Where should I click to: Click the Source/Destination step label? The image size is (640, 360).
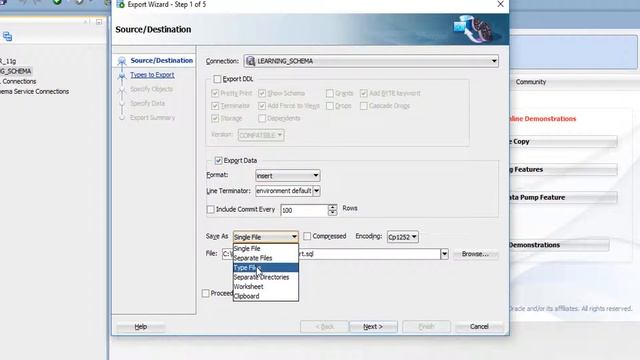(x=162, y=60)
